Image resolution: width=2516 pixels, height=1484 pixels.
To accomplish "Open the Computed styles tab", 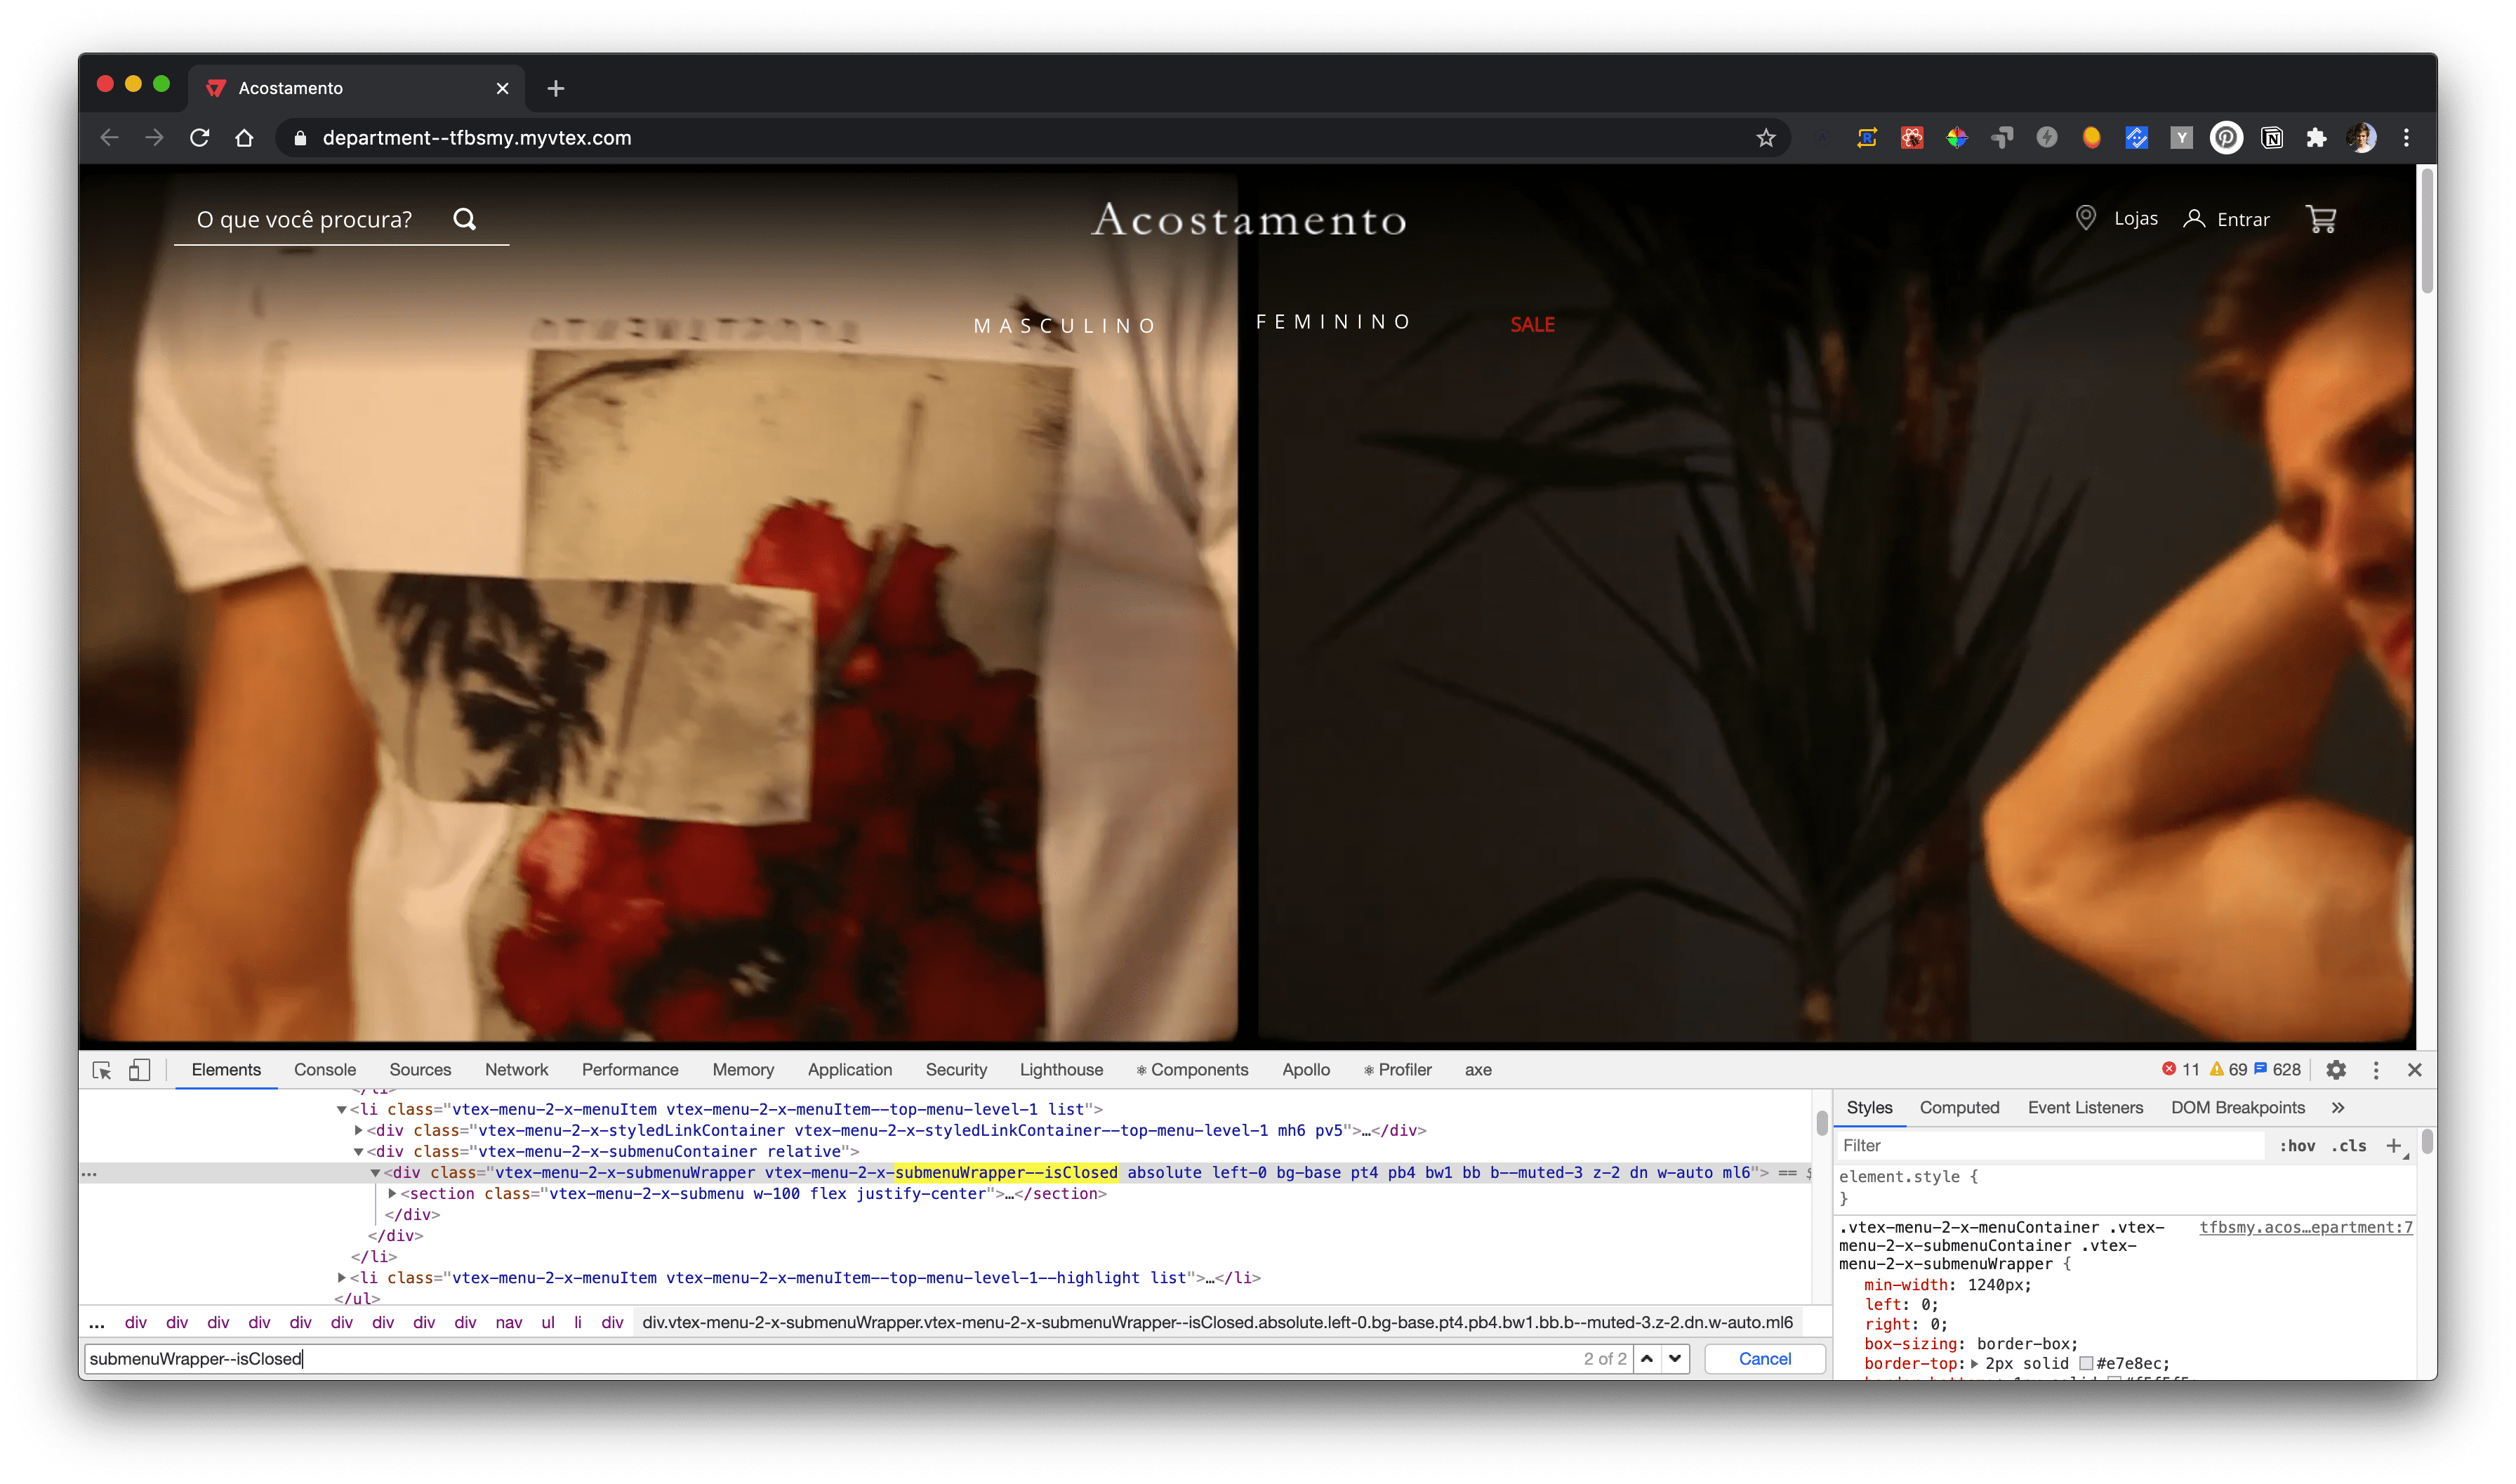I will 1959,1108.
